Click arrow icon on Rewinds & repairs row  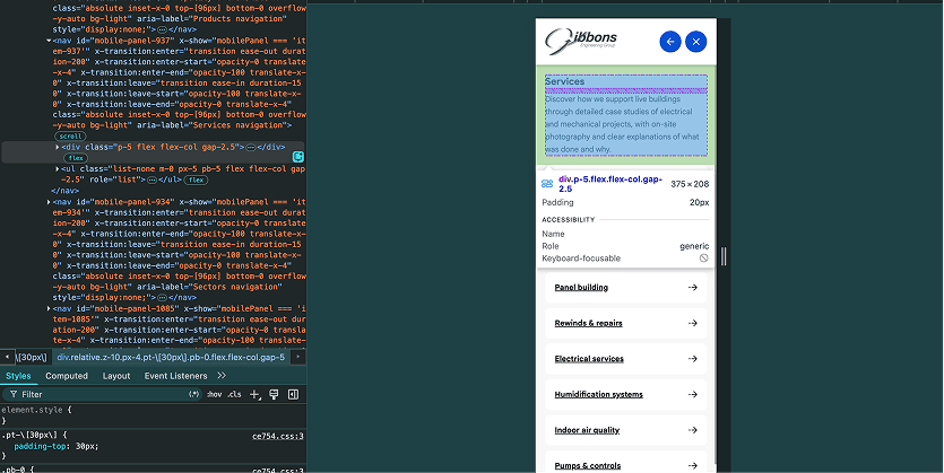tap(692, 323)
